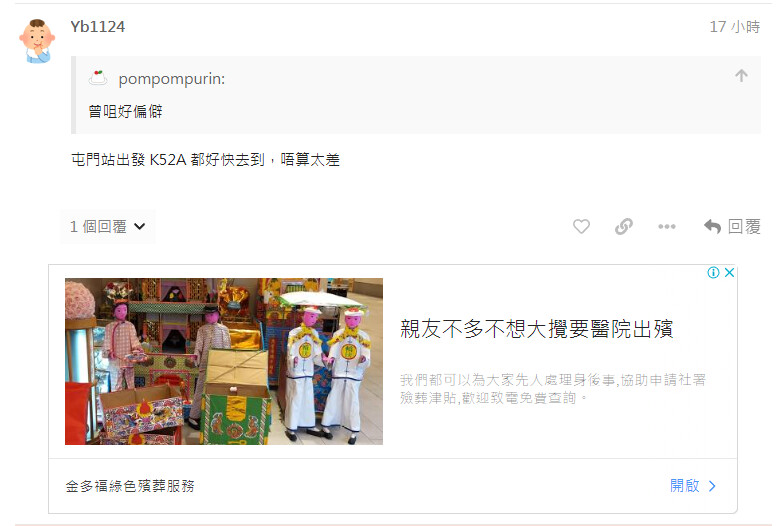
Task: Click pompompurin's small pudding avatar
Action: (98, 78)
